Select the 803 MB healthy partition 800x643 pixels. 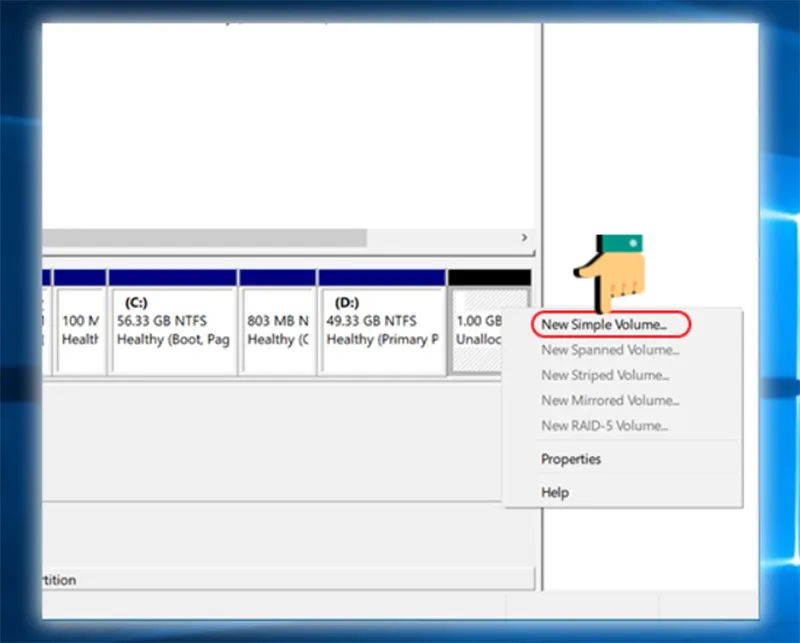click(x=278, y=331)
